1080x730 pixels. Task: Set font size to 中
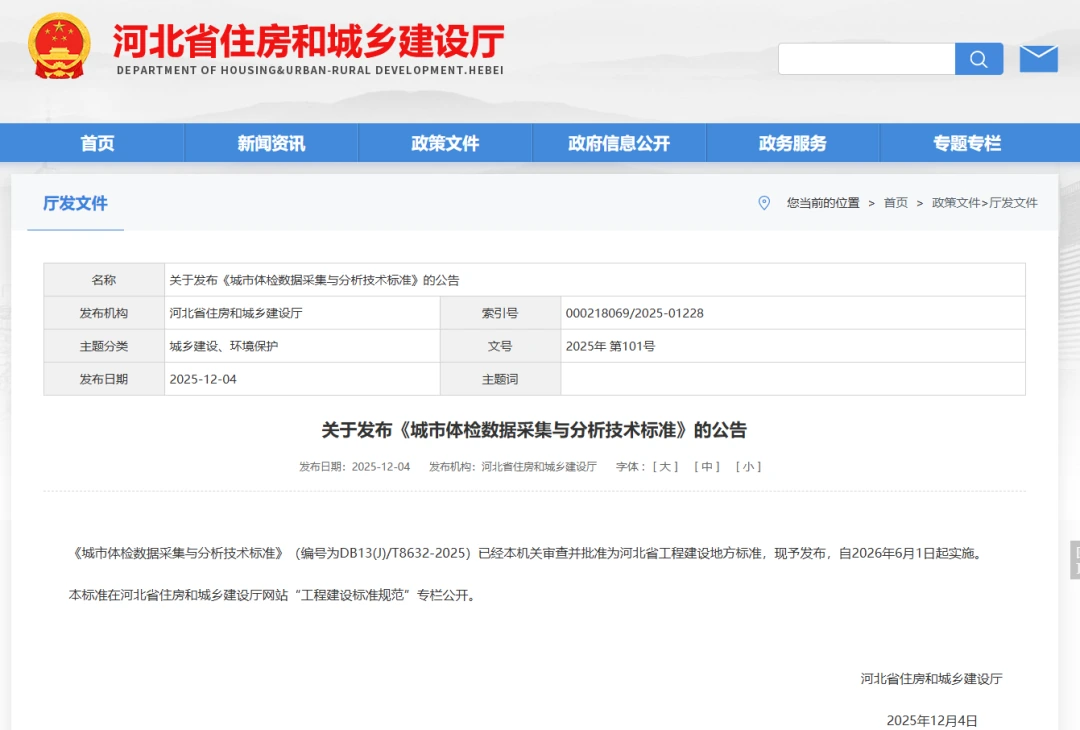click(x=707, y=466)
